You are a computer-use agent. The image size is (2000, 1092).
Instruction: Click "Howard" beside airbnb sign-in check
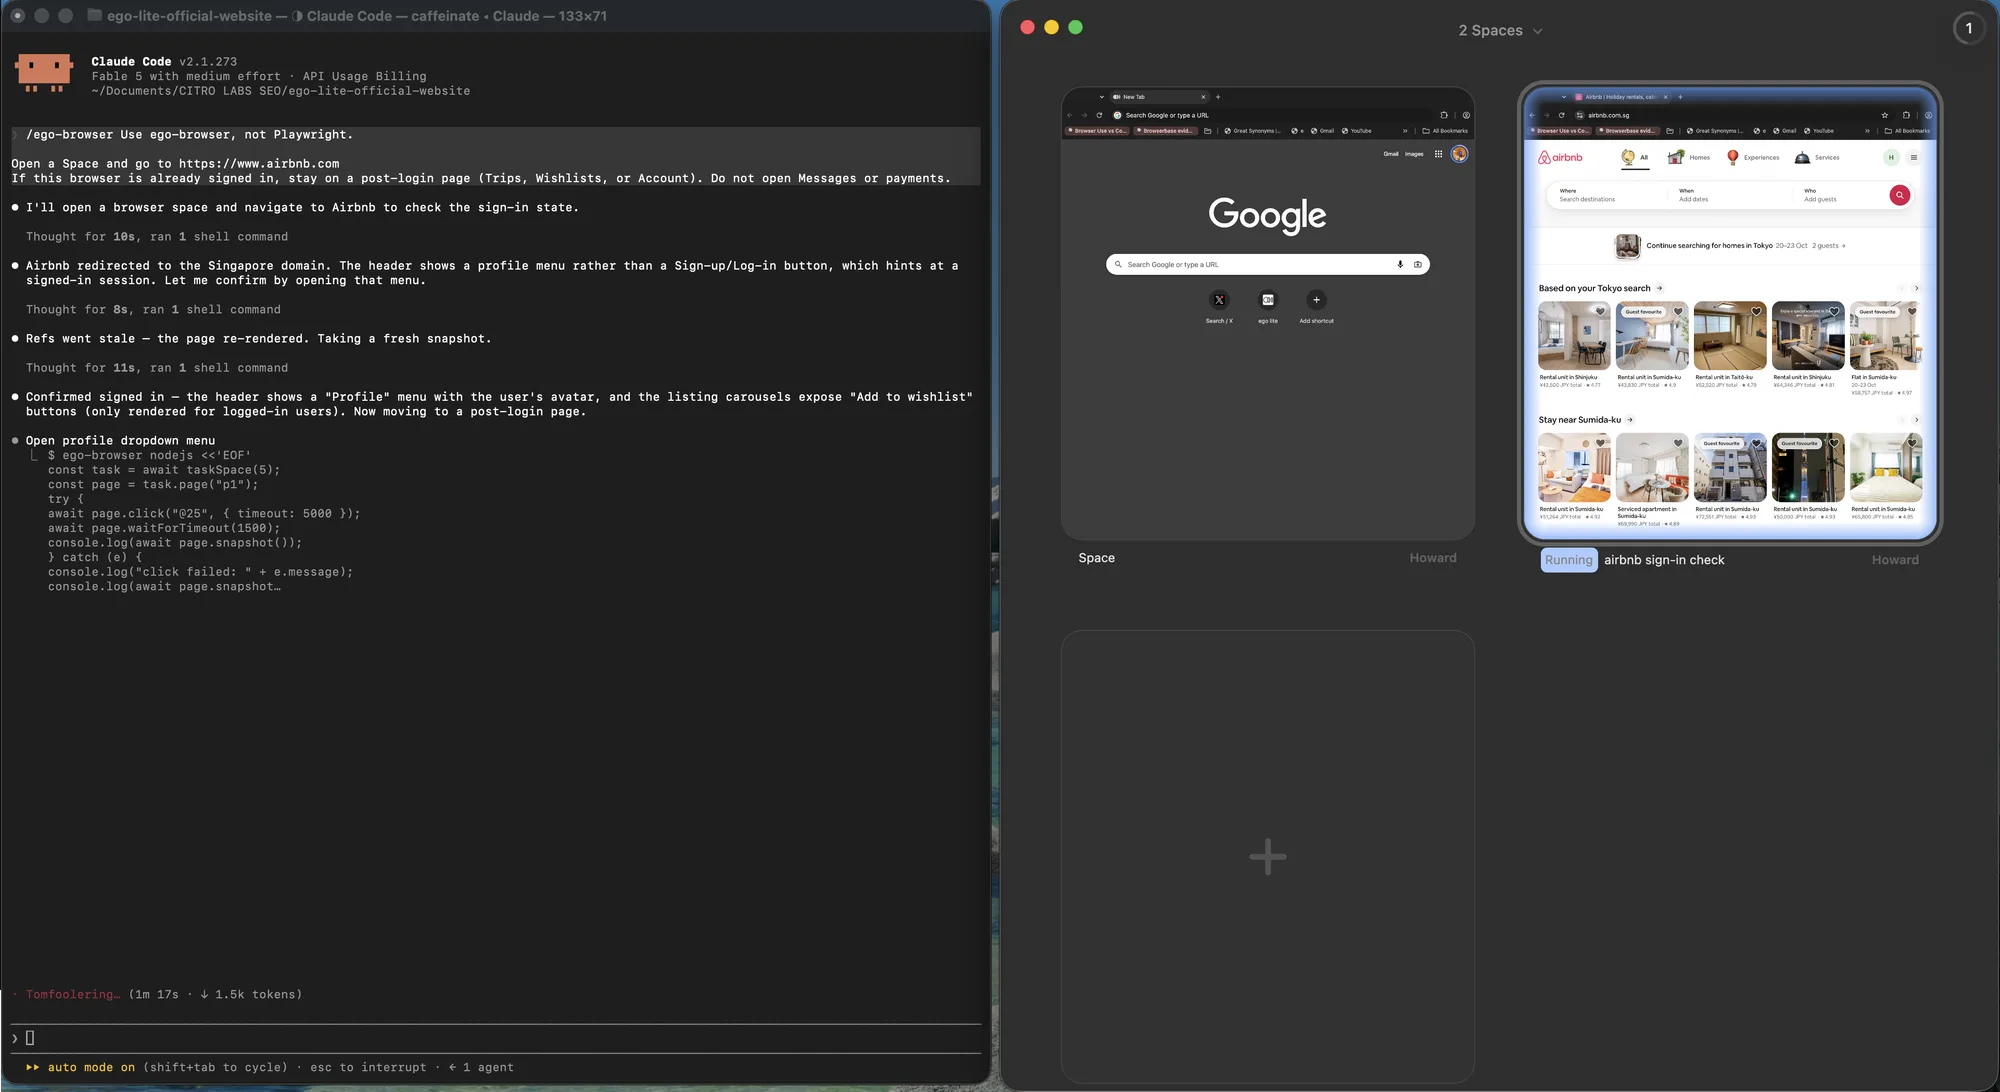click(1895, 560)
